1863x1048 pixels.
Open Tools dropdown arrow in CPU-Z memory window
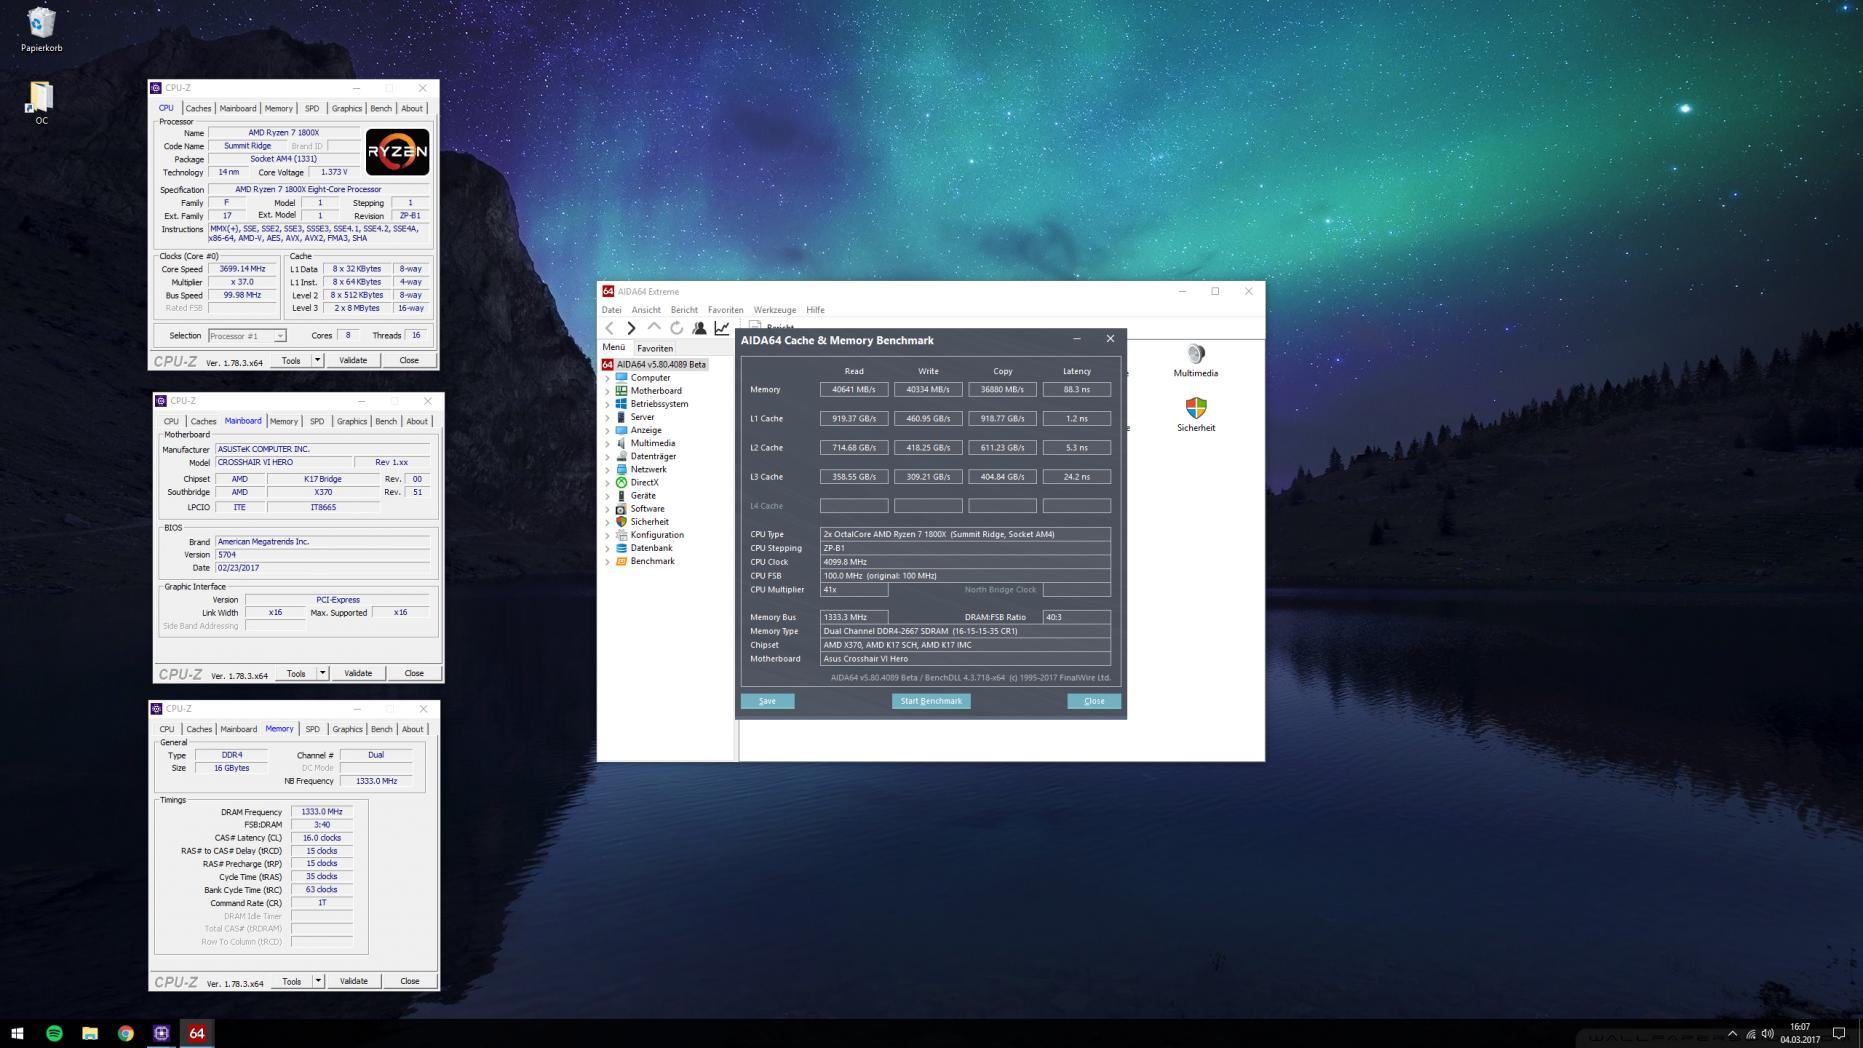tap(318, 981)
